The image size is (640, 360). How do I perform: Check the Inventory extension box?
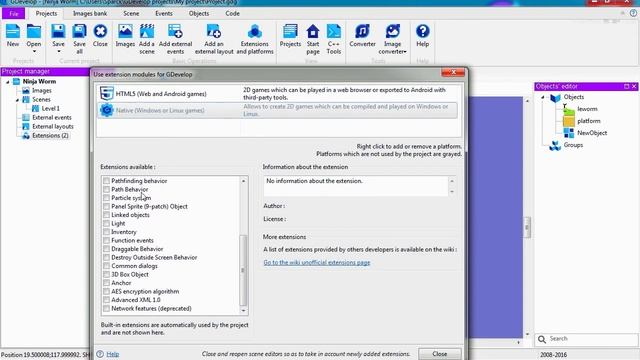[107, 232]
